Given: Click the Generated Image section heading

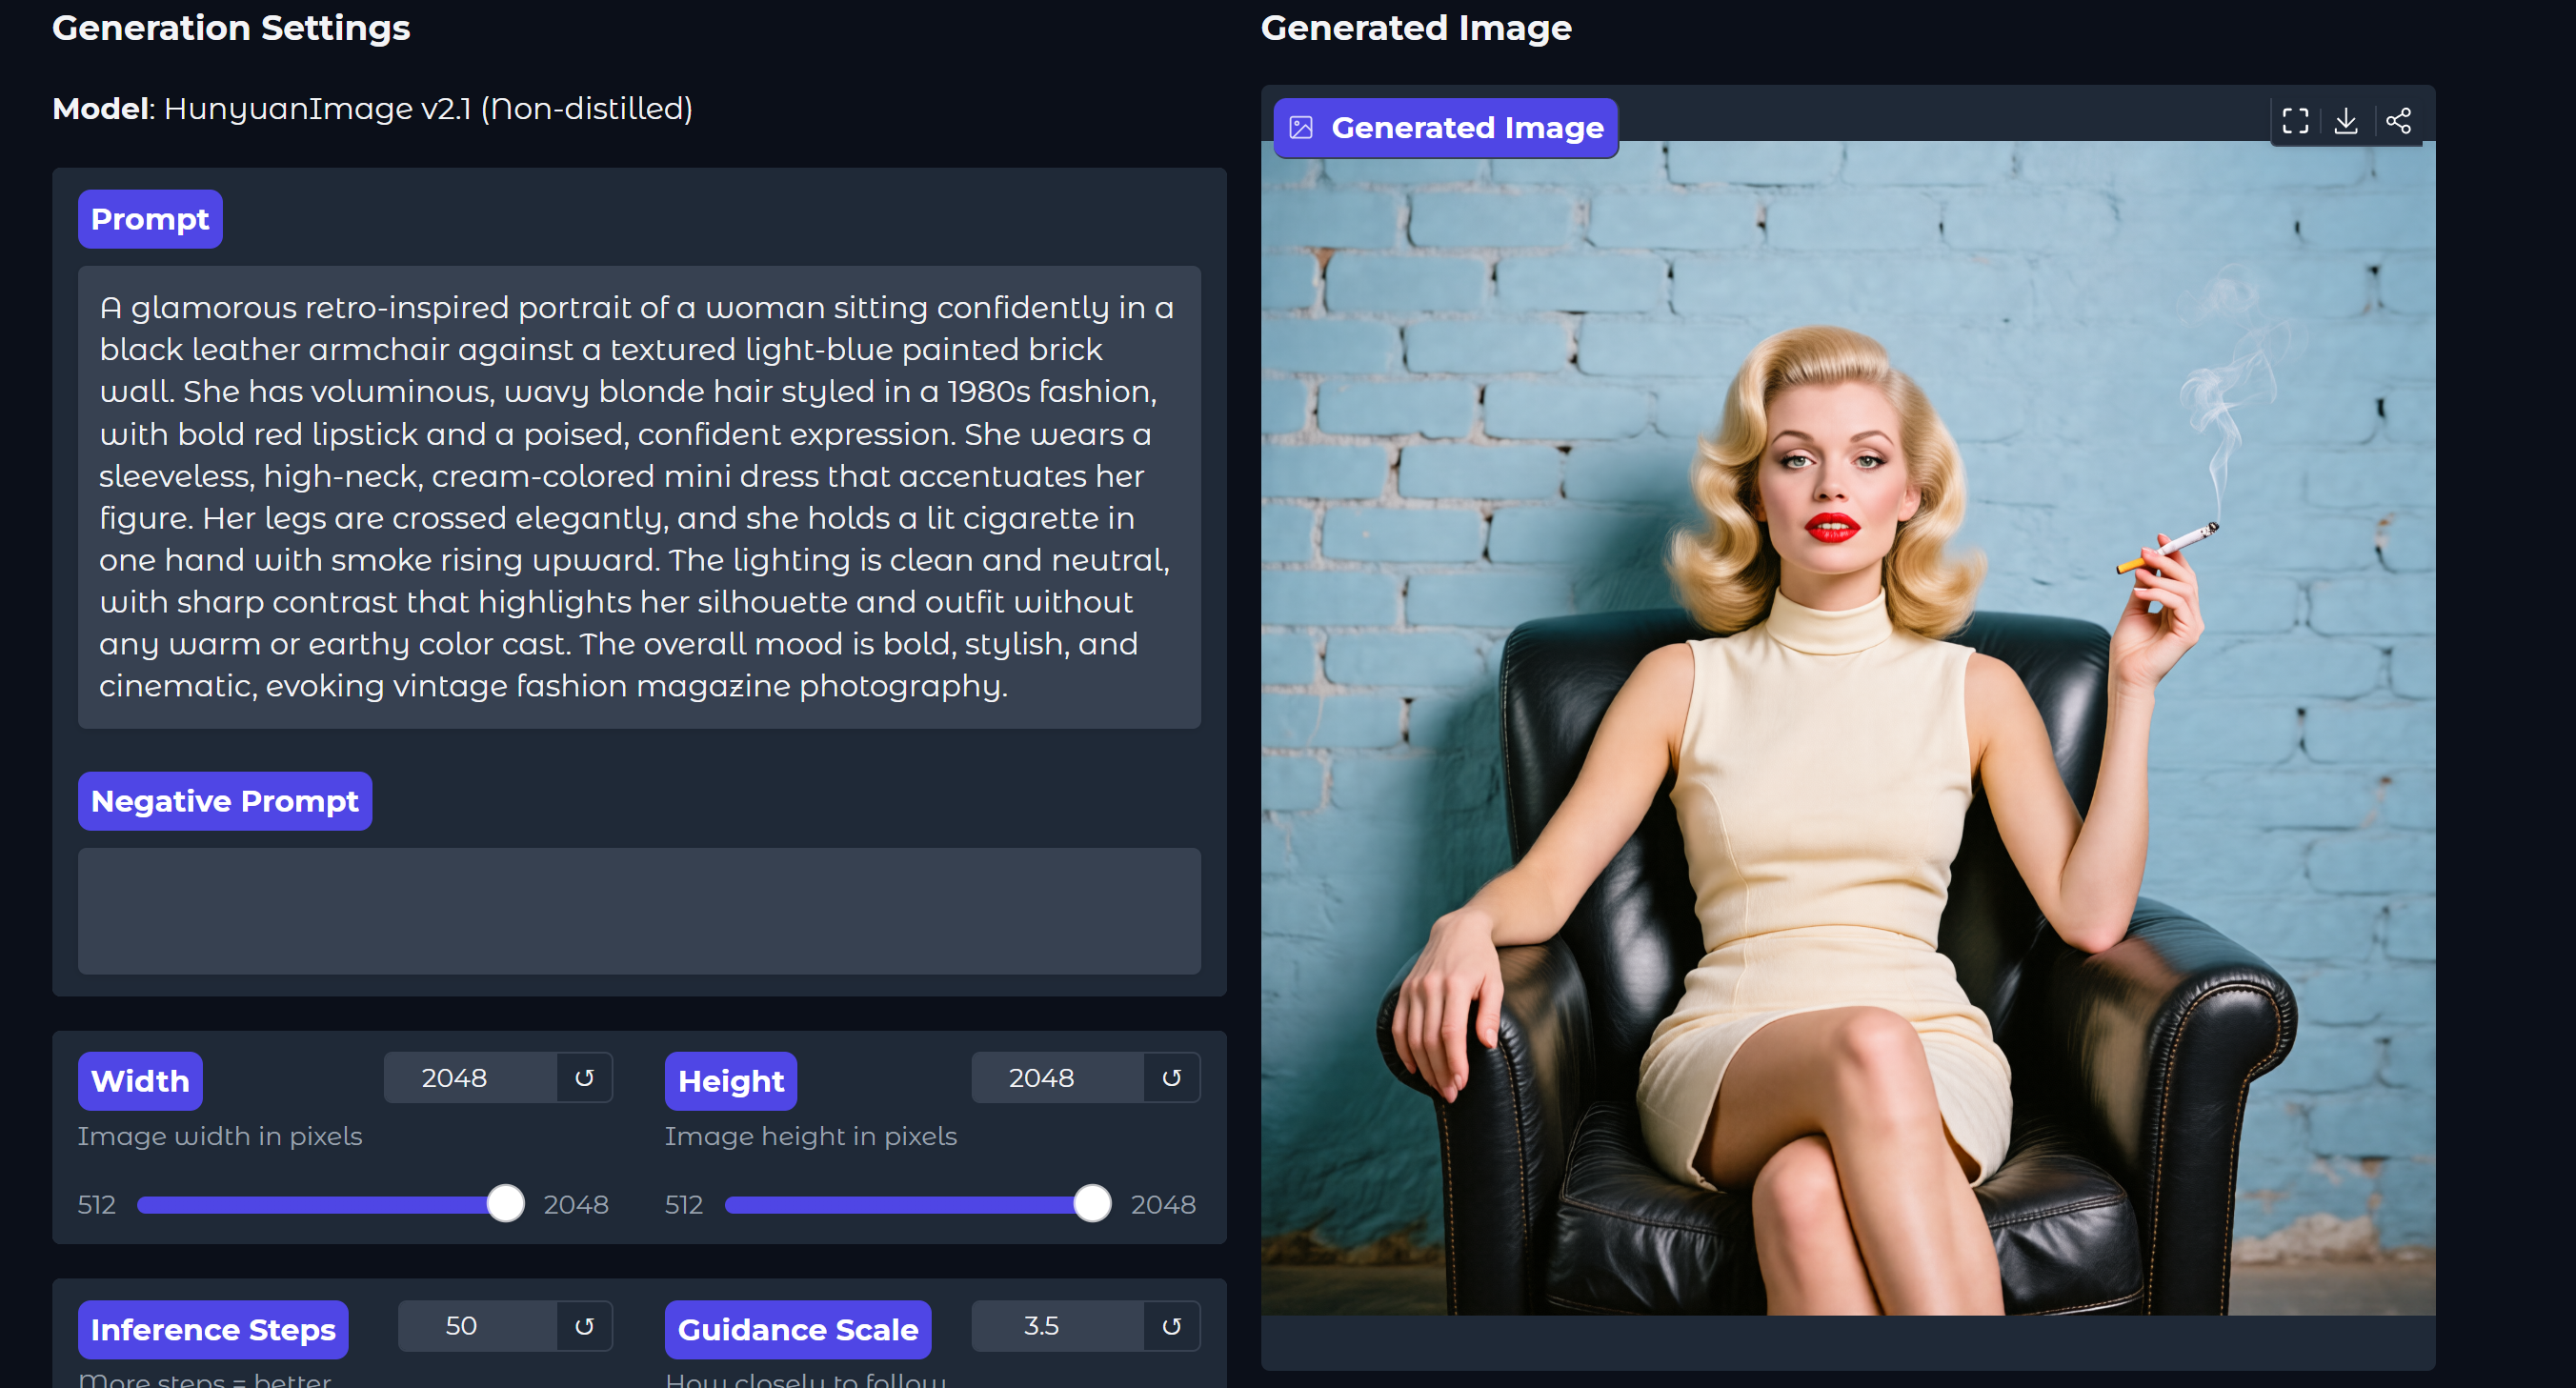Looking at the screenshot, I should (1416, 28).
